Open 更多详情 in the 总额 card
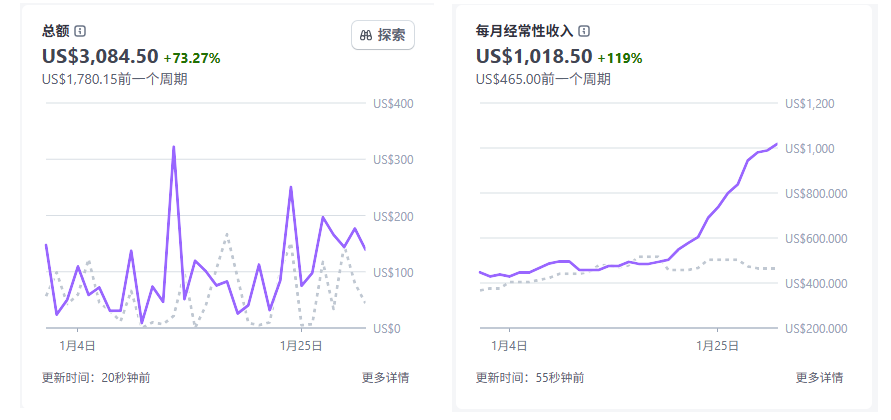891x420 pixels. 385,377
